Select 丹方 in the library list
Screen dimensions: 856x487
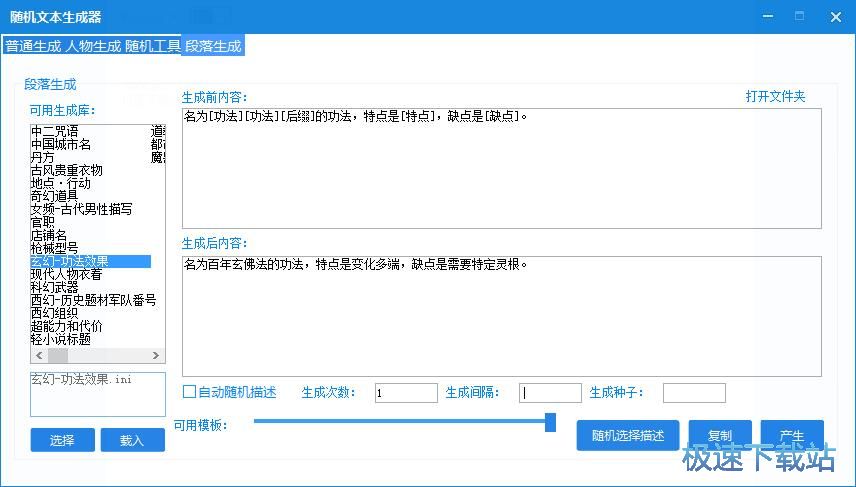(x=43, y=157)
